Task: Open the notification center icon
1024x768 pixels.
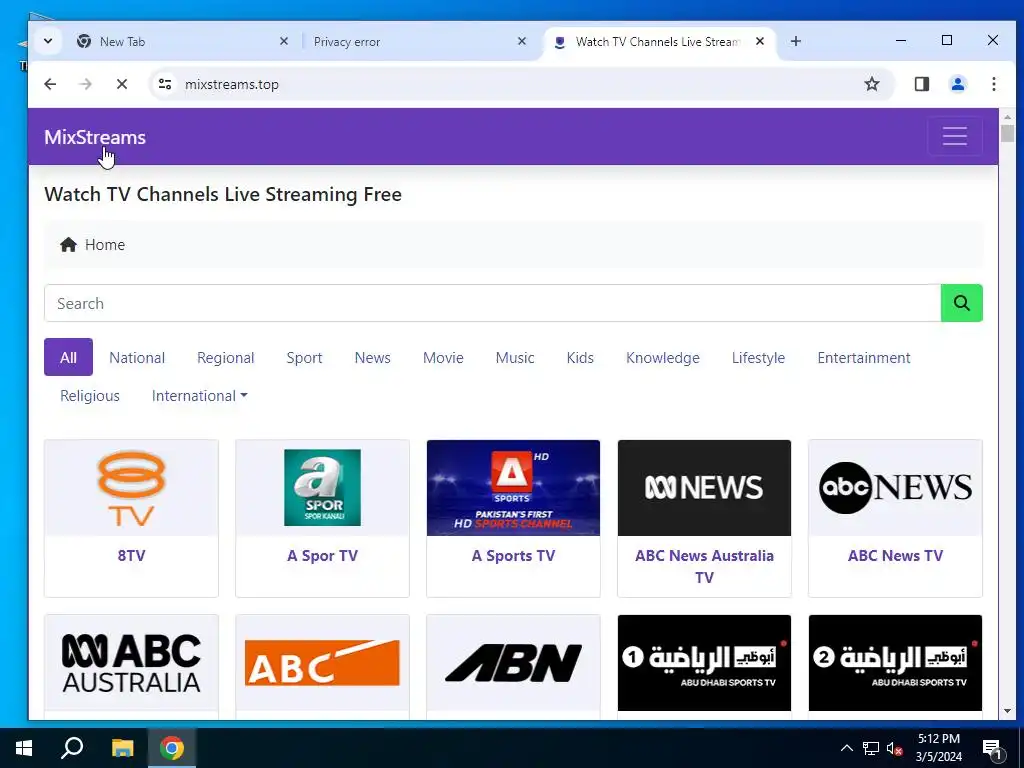Action: point(992,749)
